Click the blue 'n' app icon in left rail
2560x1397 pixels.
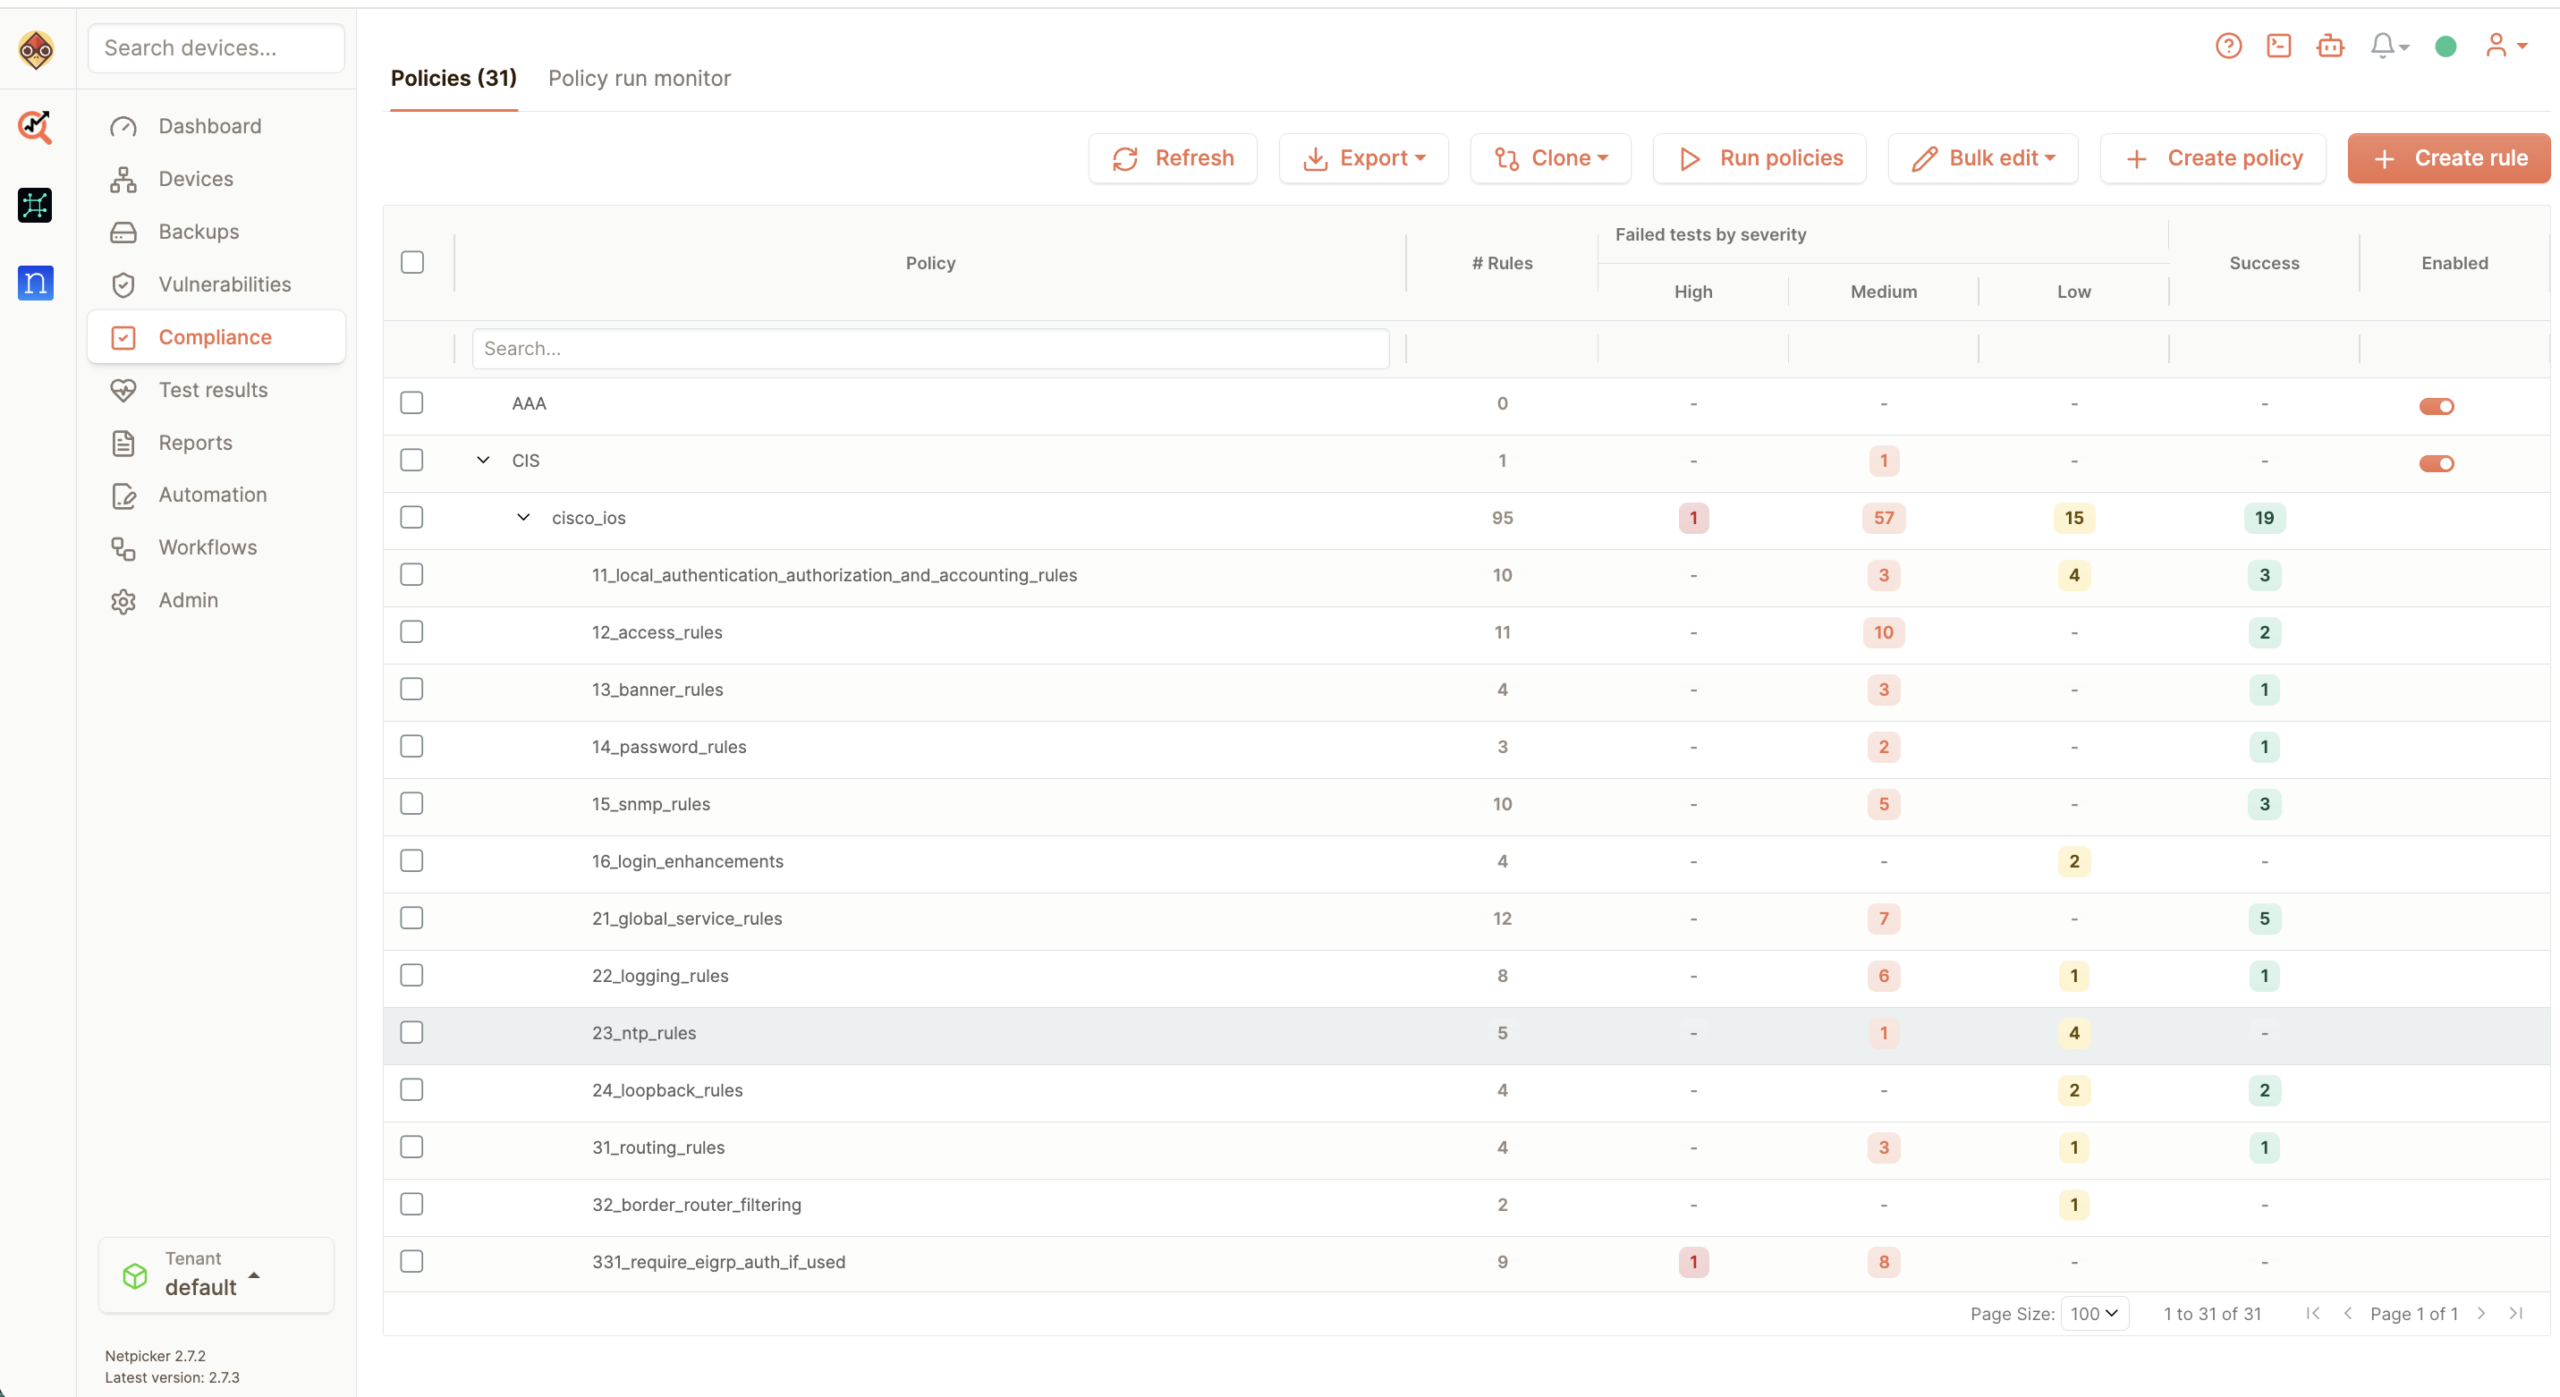36,283
